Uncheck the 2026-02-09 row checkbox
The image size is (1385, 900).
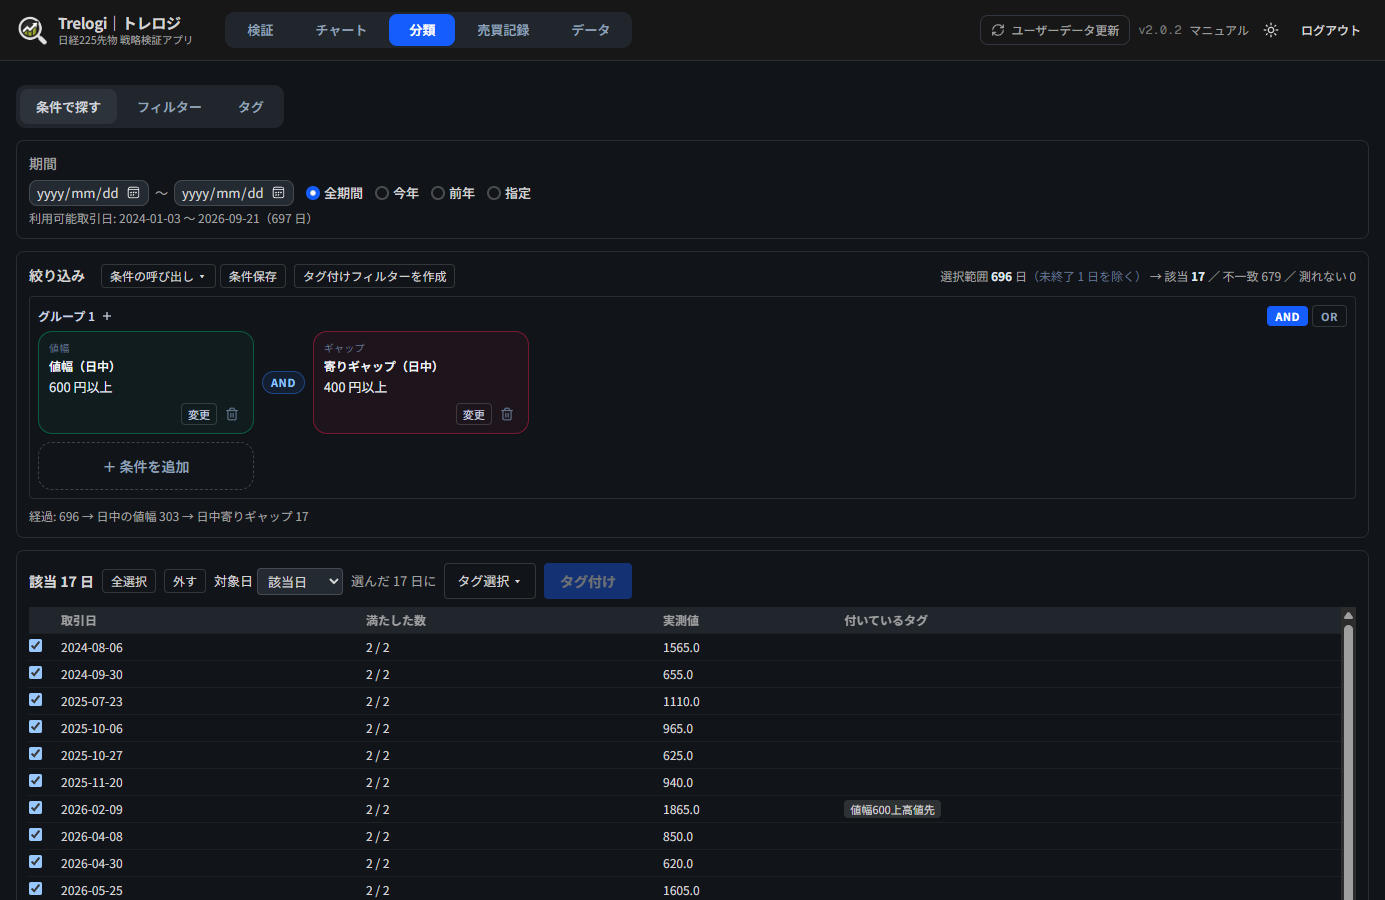[36, 808]
